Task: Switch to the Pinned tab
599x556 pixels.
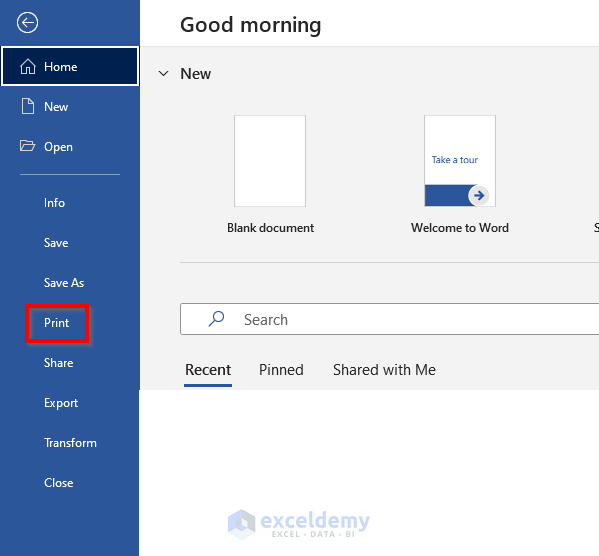Action: pyautogui.click(x=281, y=370)
